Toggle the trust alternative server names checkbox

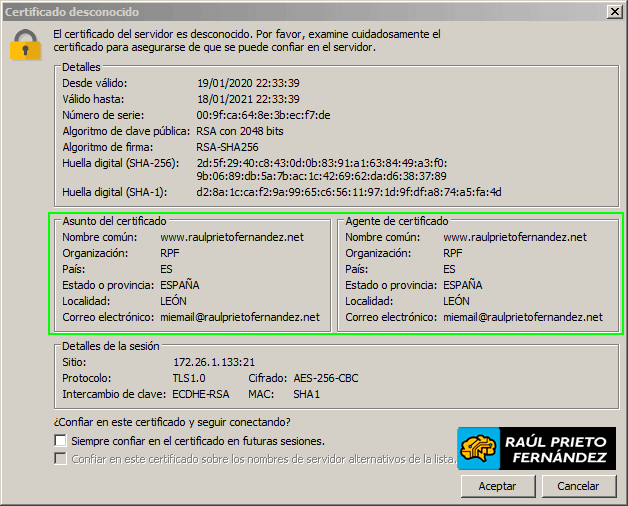[x=61, y=459]
